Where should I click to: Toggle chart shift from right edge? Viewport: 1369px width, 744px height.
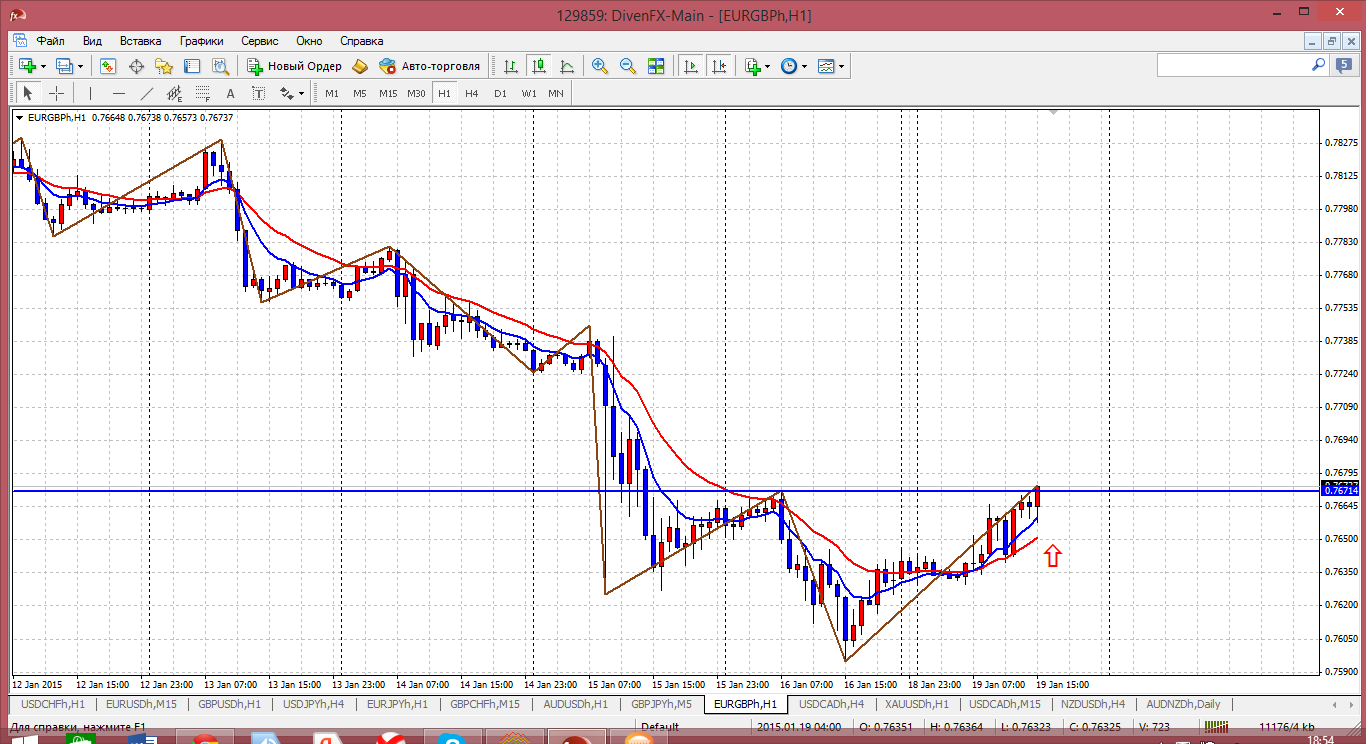[x=718, y=66]
